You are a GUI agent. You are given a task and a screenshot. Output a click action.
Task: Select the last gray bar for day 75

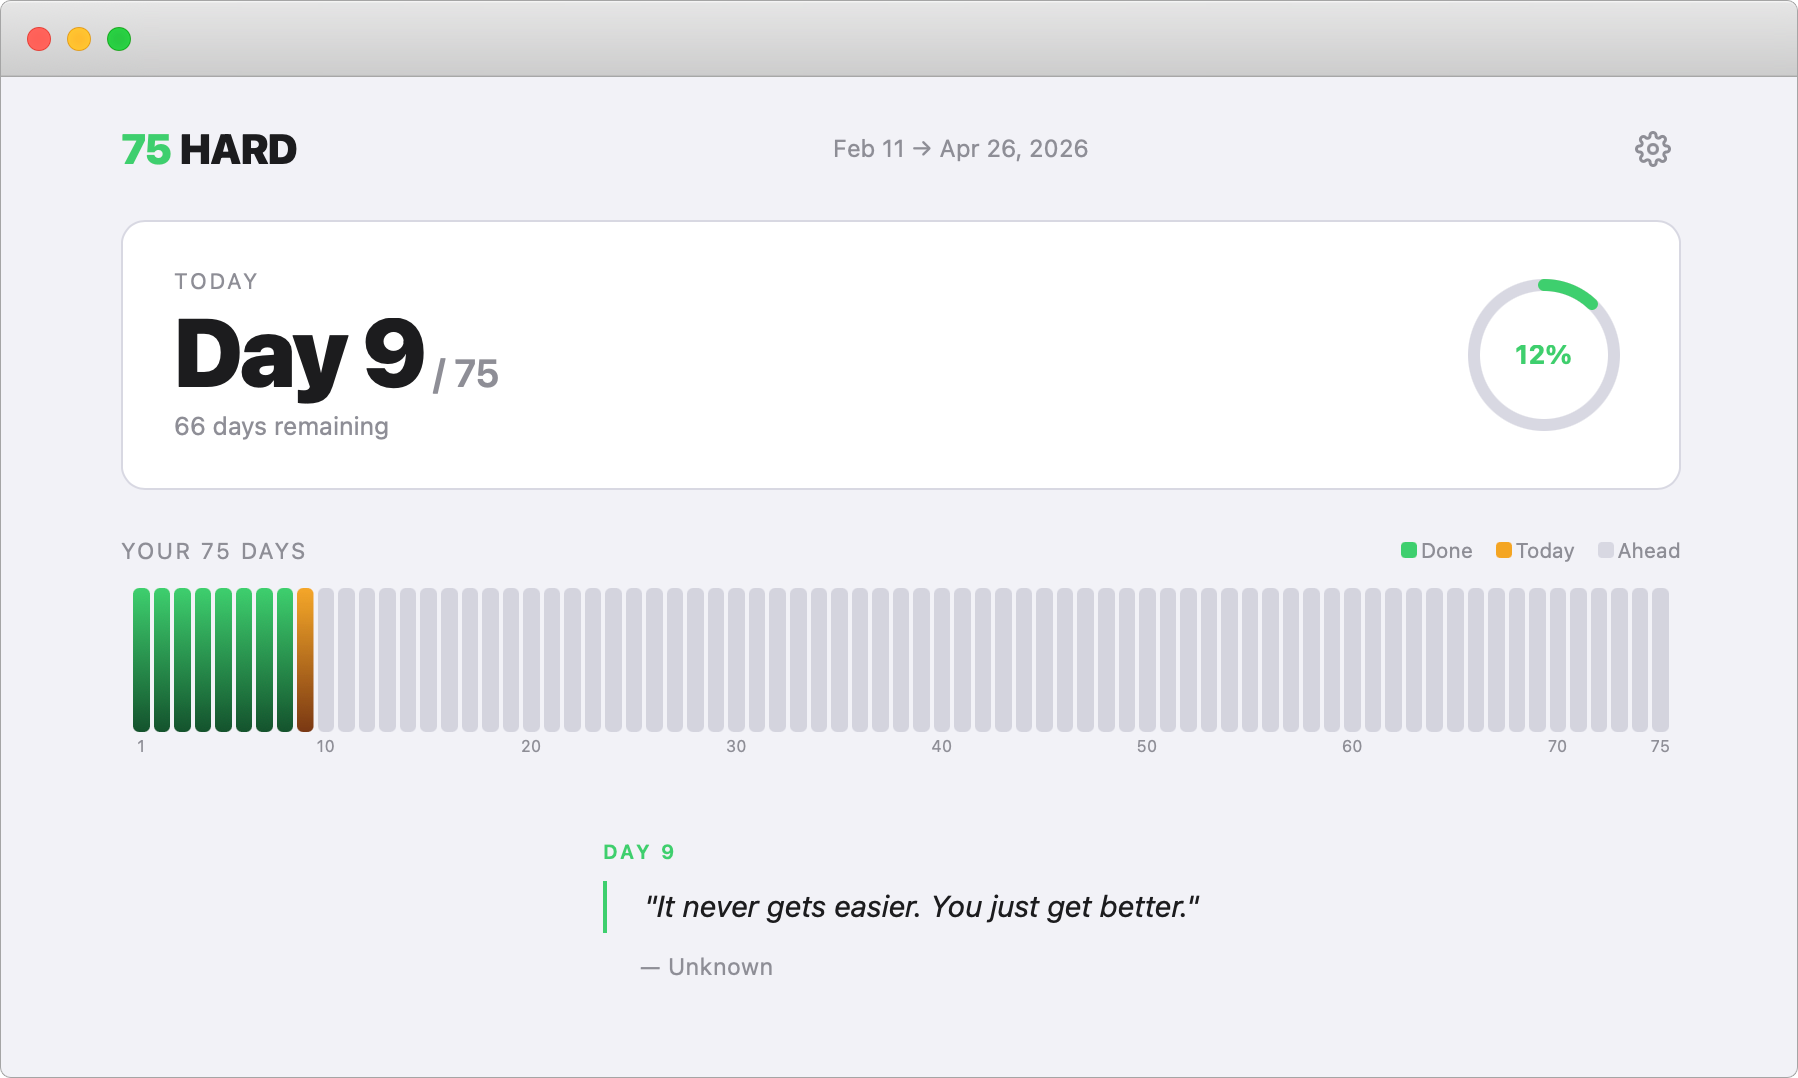pos(1660,660)
